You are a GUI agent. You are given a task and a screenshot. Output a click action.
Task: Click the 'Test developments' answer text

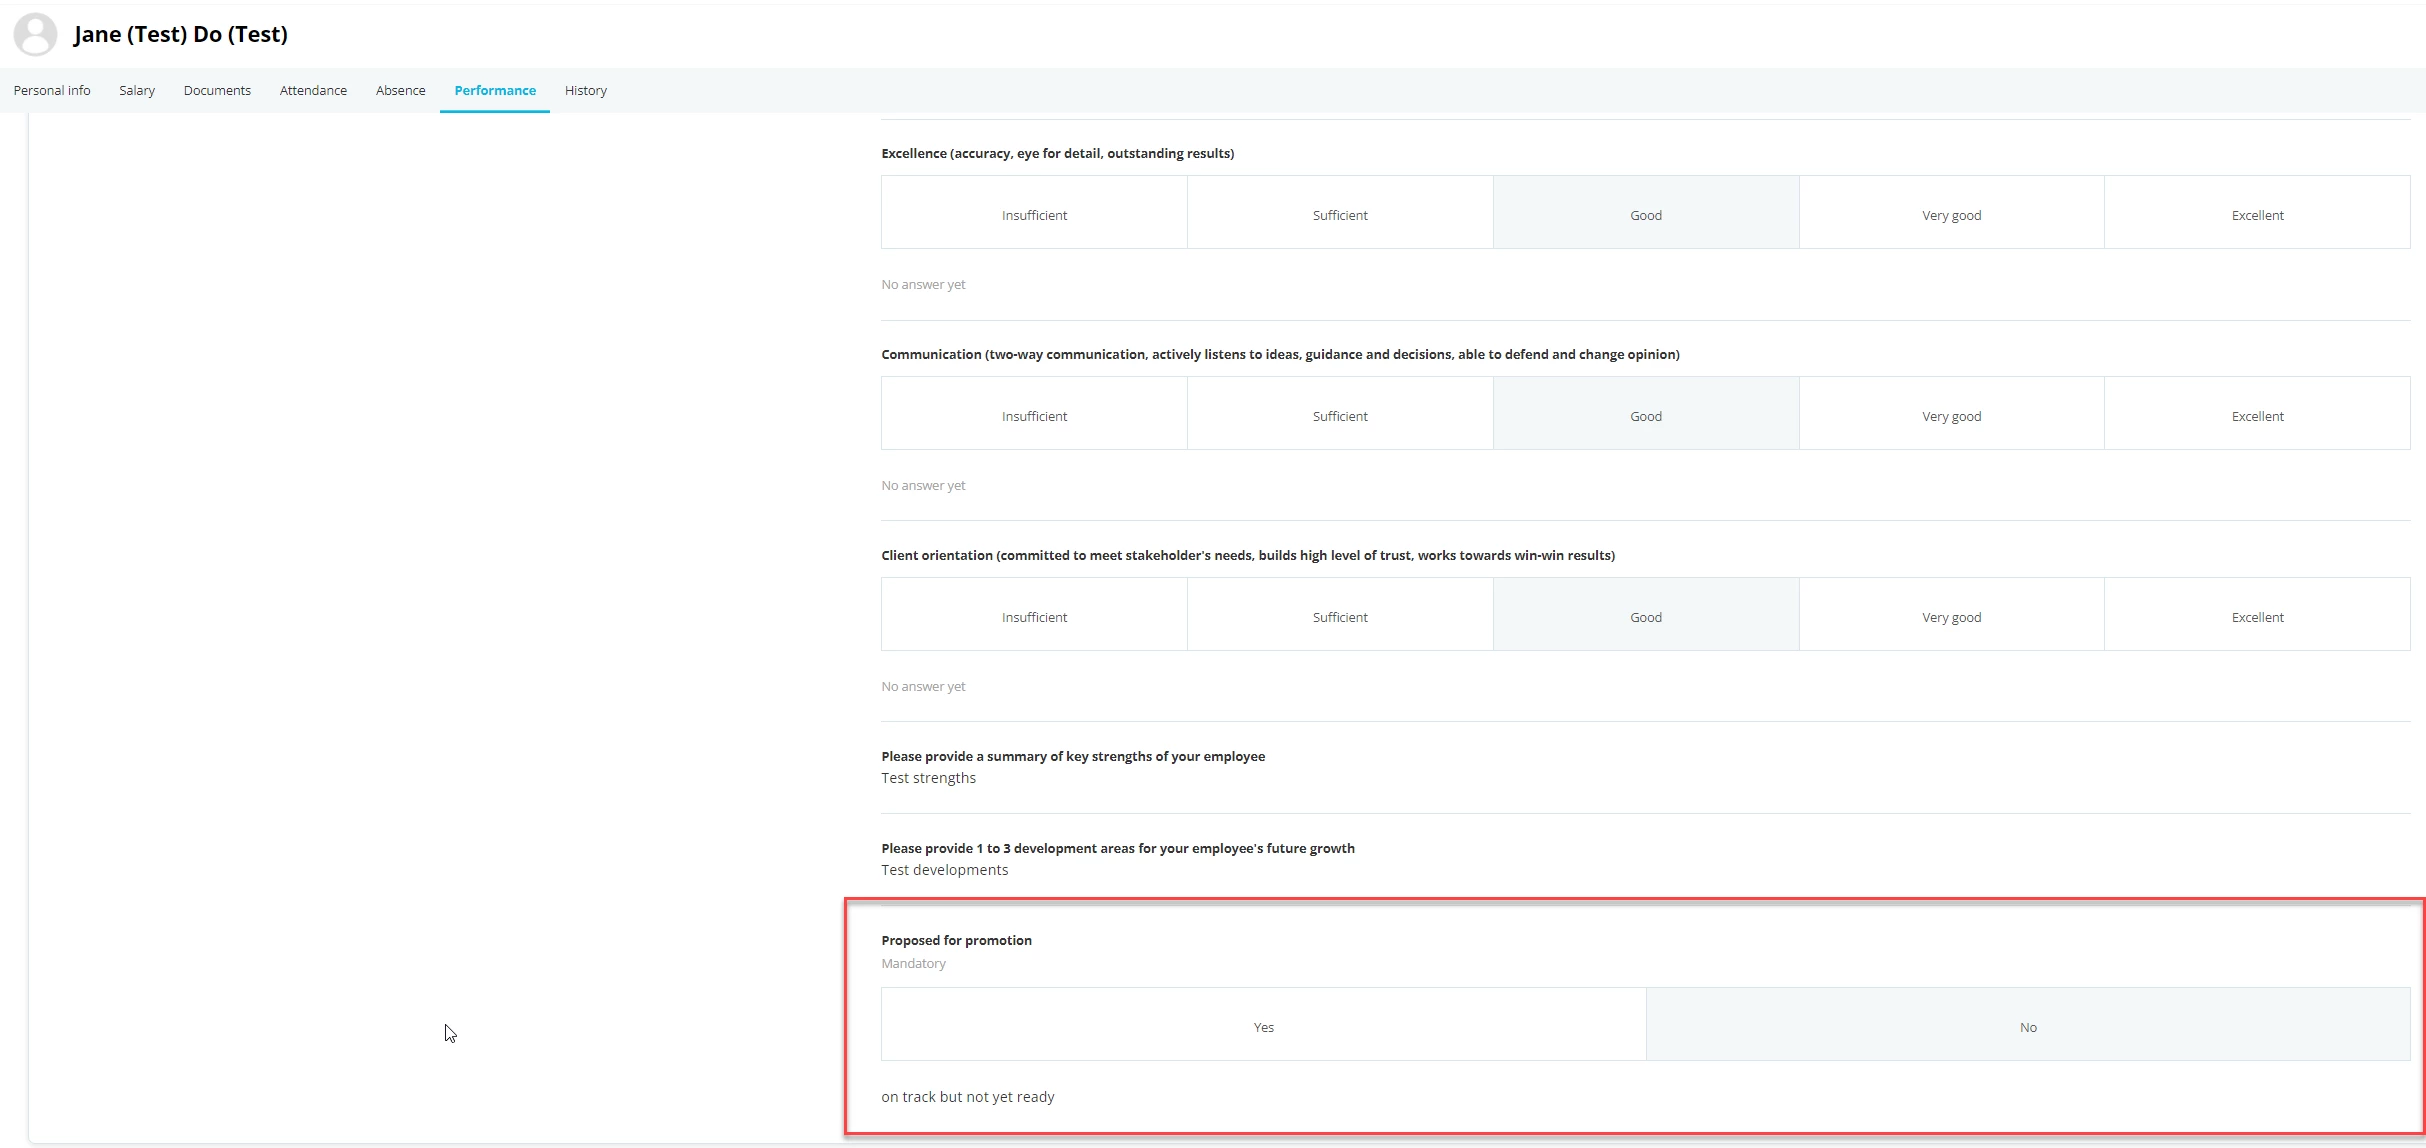pos(944,870)
